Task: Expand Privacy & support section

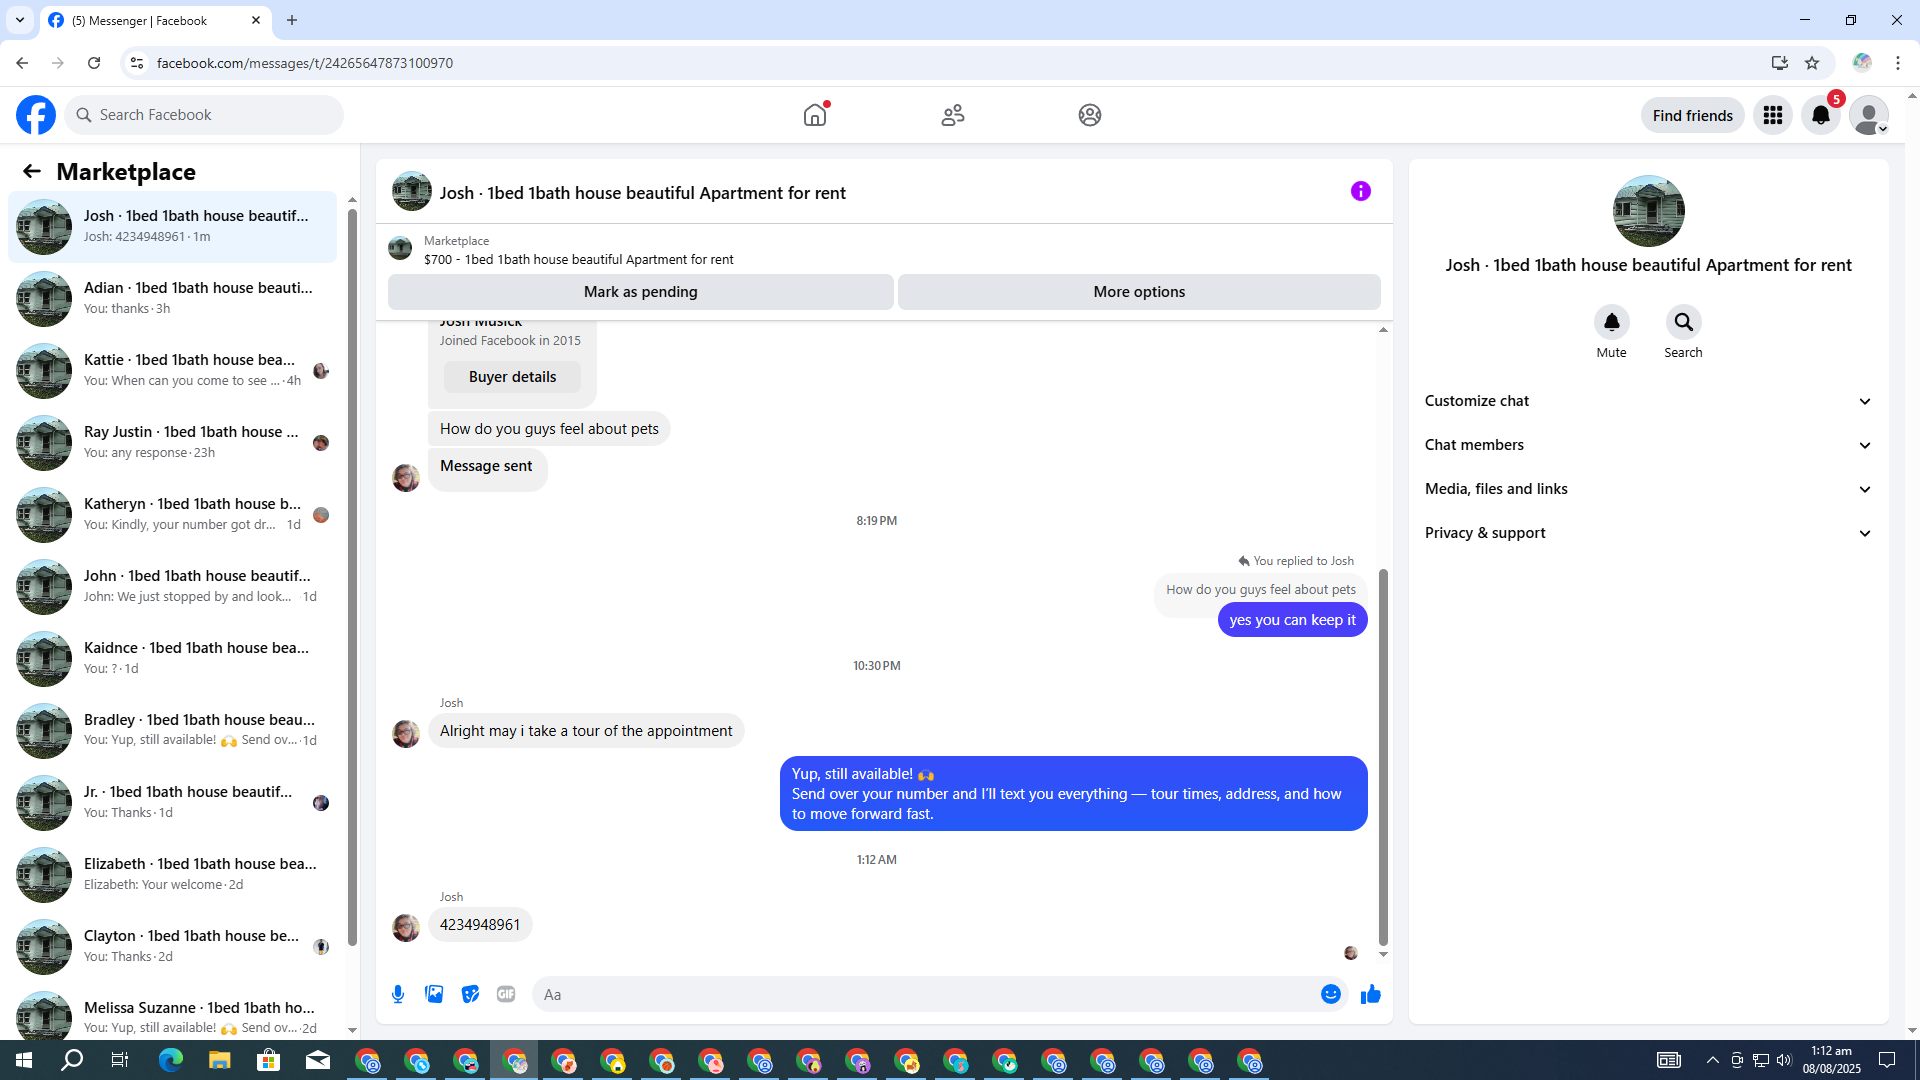Action: coord(1647,533)
